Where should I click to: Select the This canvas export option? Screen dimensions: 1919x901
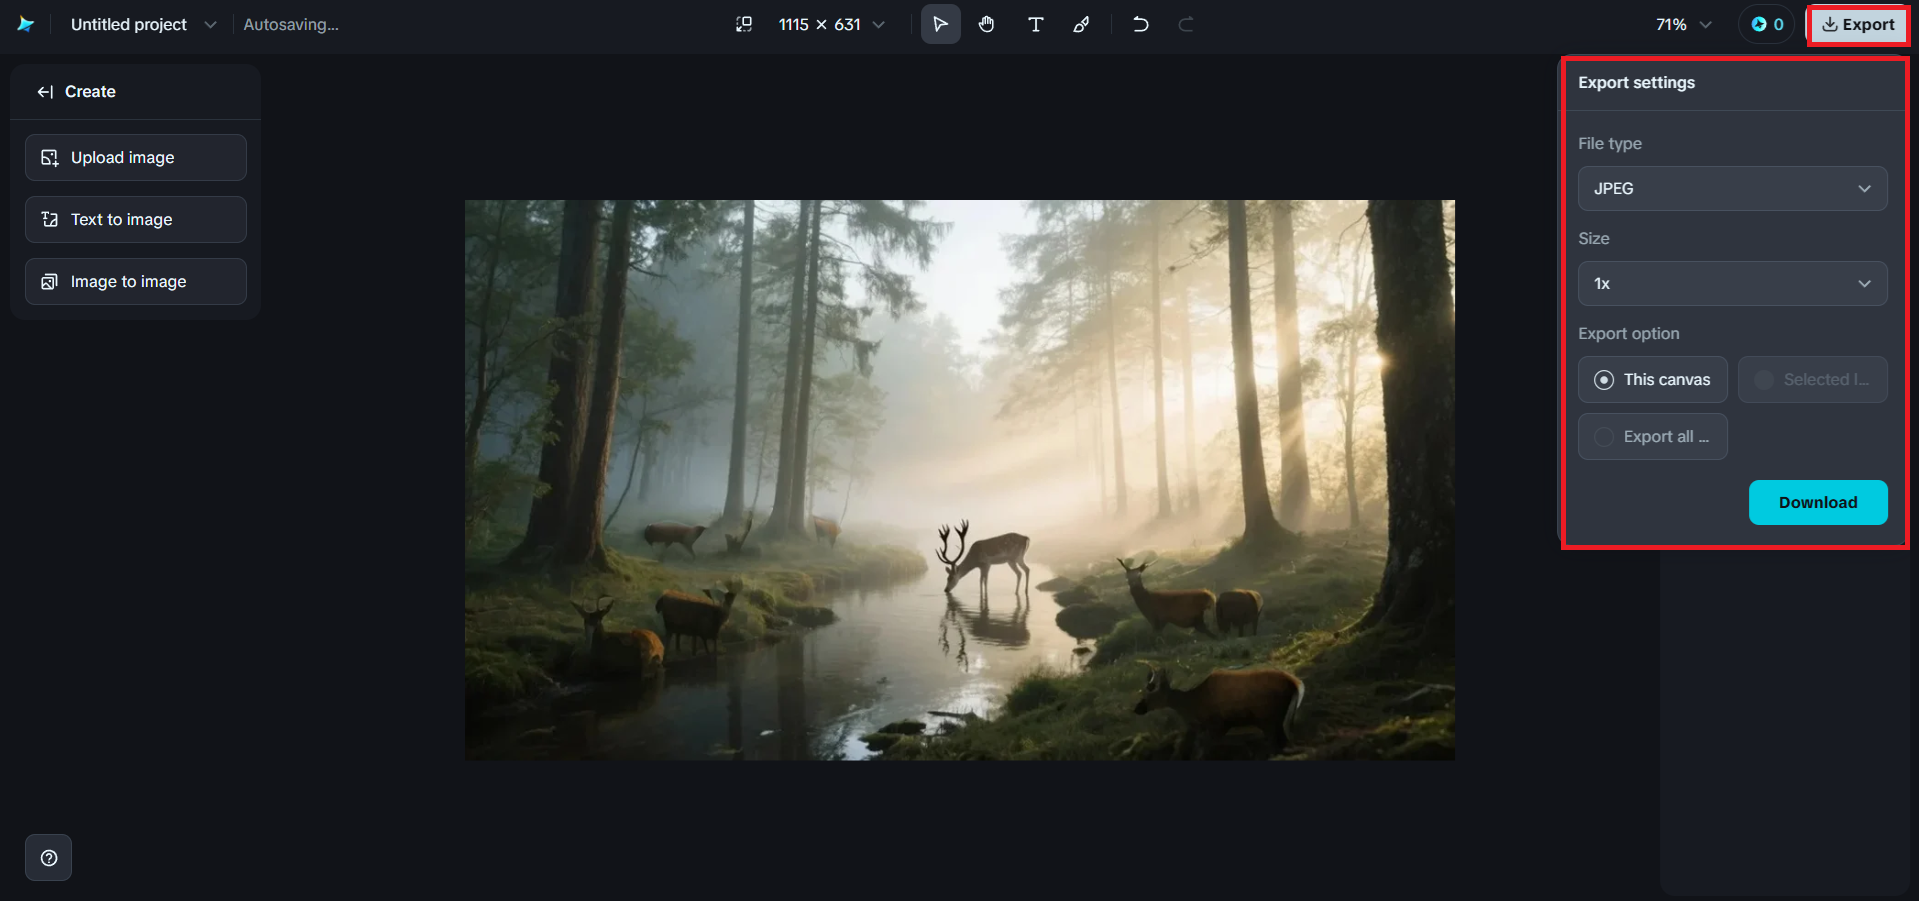click(1651, 379)
